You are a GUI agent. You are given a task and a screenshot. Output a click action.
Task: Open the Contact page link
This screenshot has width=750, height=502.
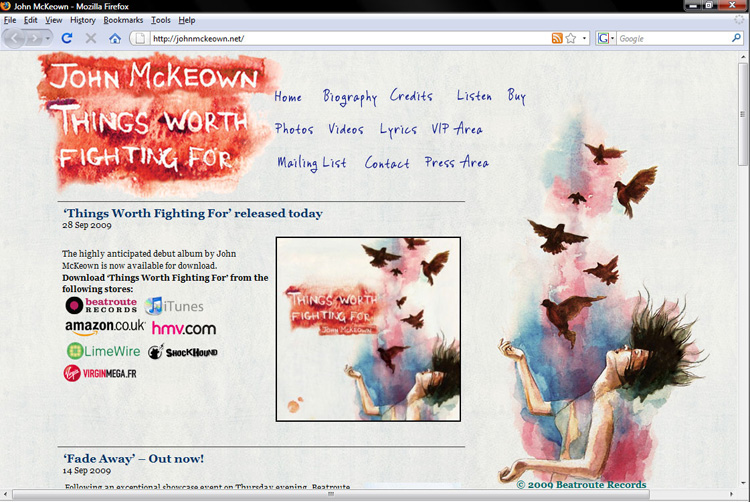click(x=387, y=163)
